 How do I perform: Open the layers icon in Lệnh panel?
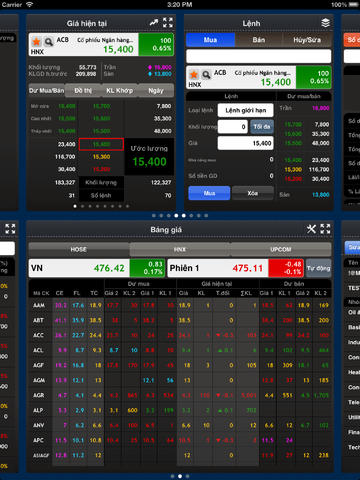[325, 23]
